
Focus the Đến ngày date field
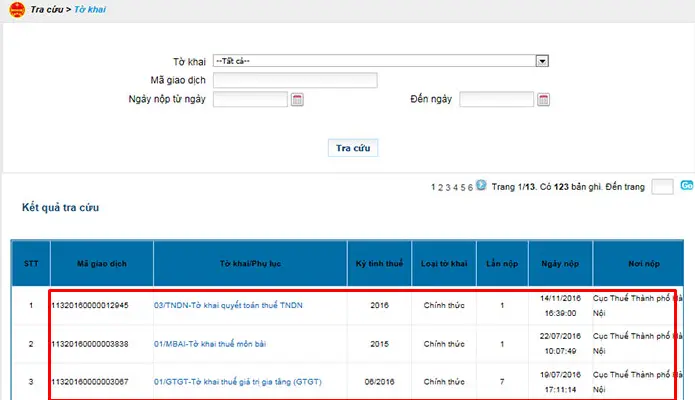(496, 99)
